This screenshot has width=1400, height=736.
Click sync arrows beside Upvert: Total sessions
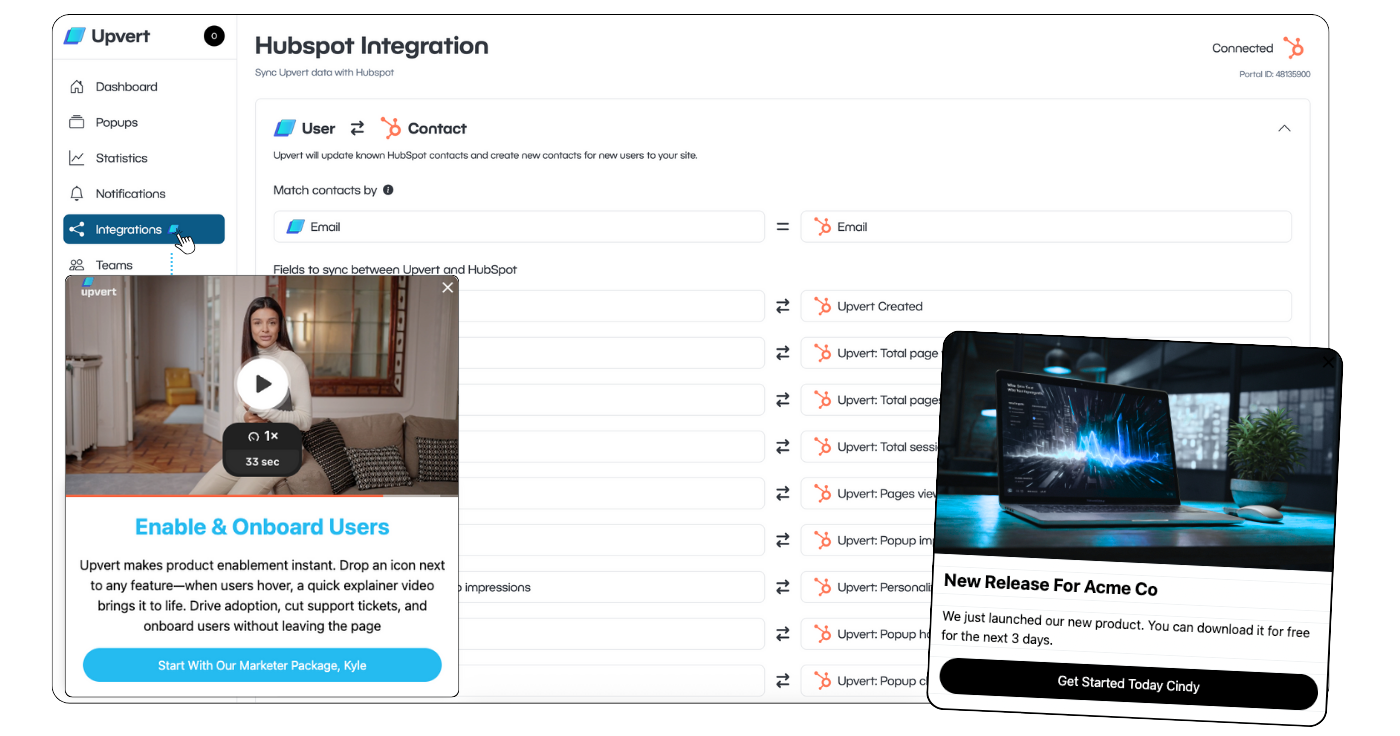783,447
